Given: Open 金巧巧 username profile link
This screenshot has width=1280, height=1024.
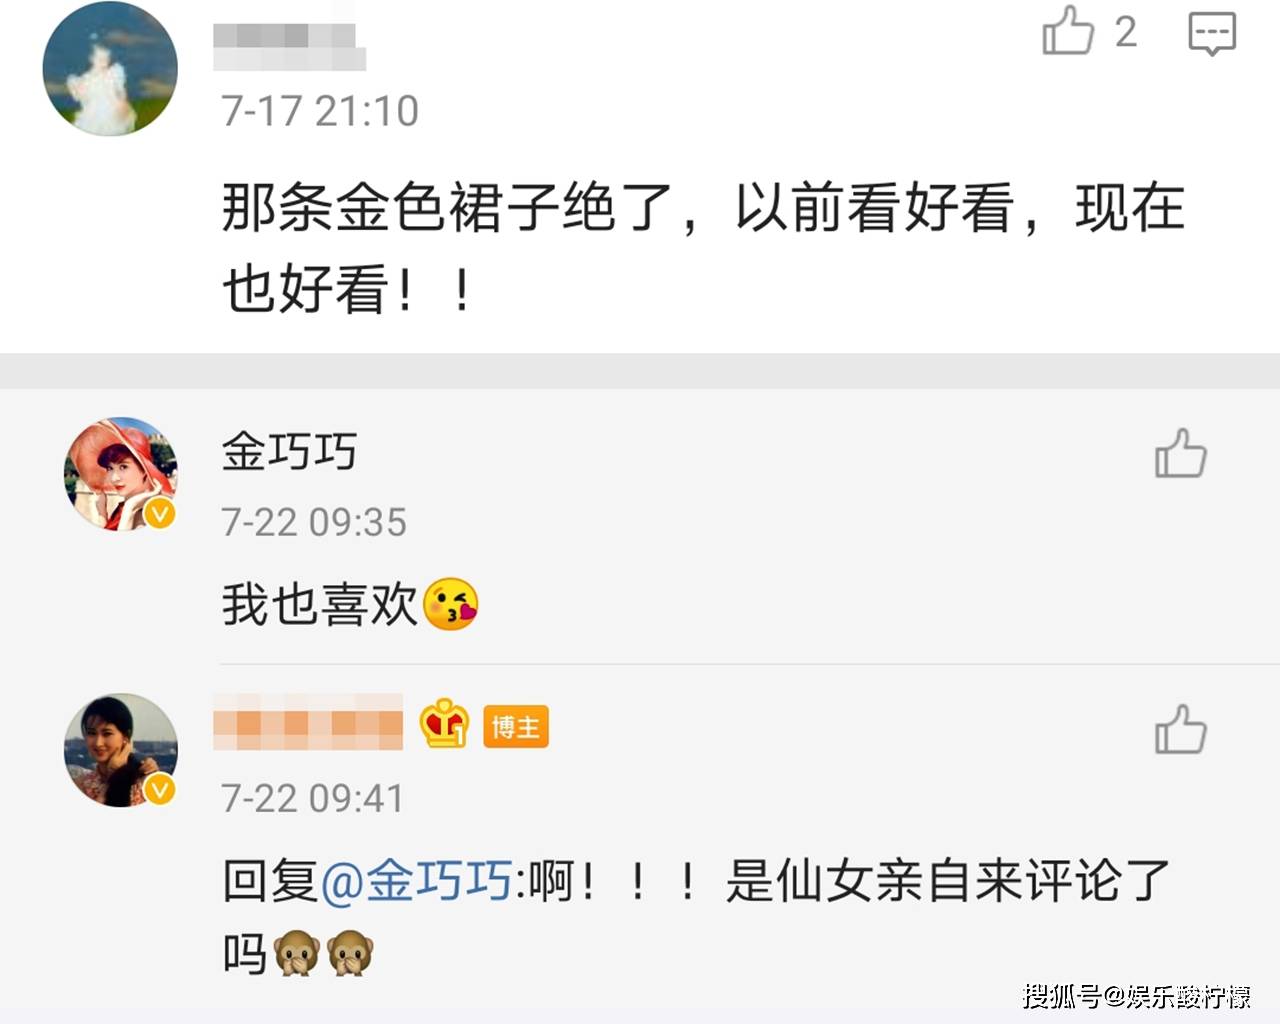Looking at the screenshot, I should [x=289, y=451].
